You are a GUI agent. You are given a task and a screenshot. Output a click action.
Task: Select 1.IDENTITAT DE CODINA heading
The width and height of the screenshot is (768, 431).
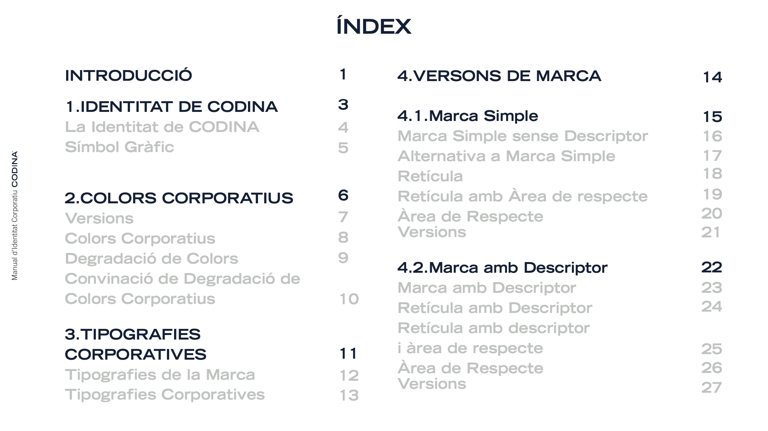coord(171,106)
